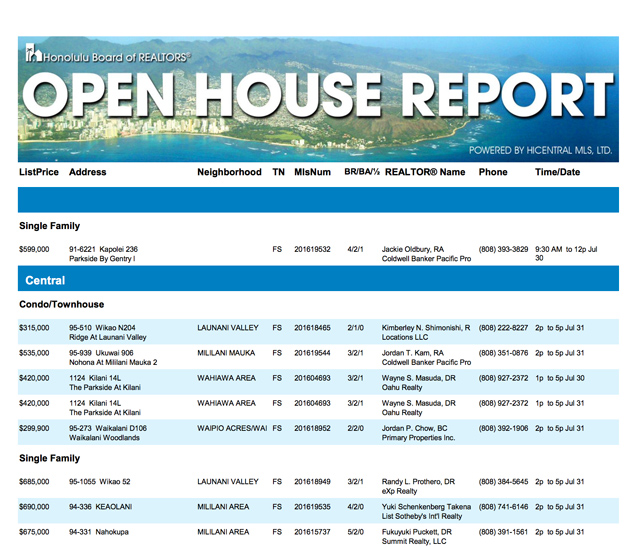
Task: Click phone number (808) 391-1561
Action: pos(503,532)
